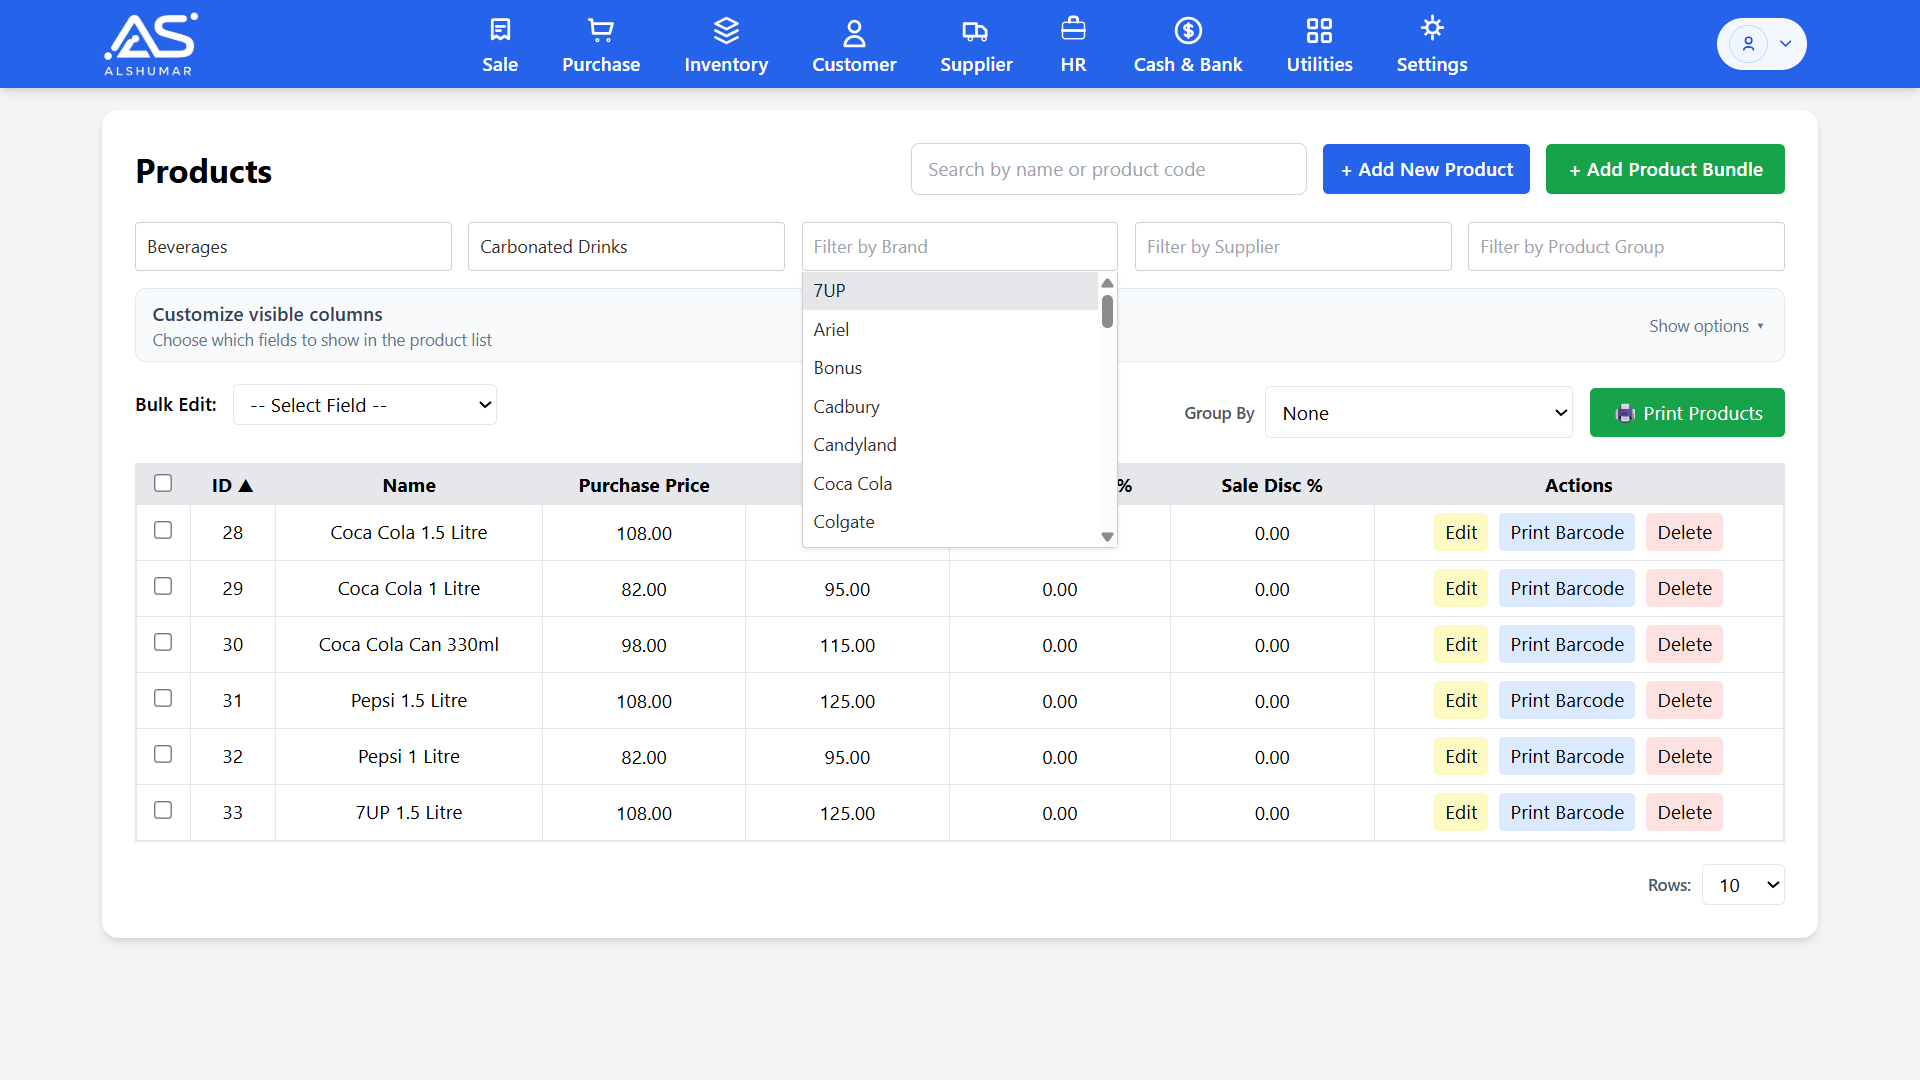Open the Utilities grid icon
1920x1080 pixels.
pyautogui.click(x=1319, y=31)
